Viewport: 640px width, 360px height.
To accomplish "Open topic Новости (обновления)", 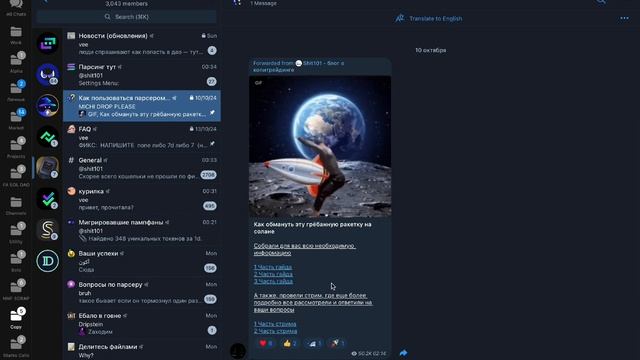I will 142,44.
